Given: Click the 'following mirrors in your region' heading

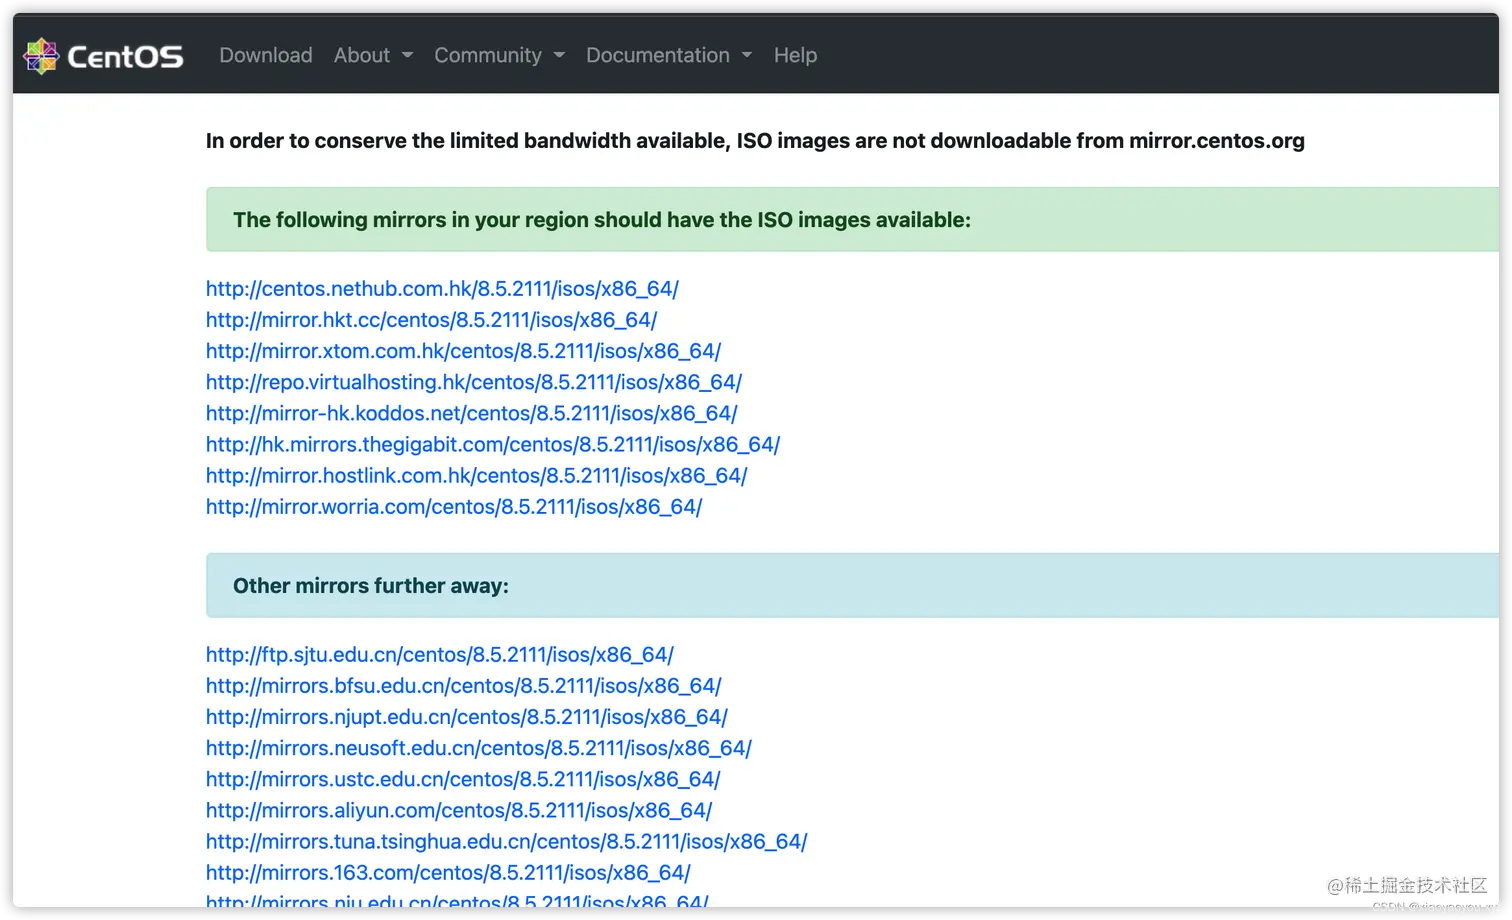Looking at the screenshot, I should click(602, 220).
